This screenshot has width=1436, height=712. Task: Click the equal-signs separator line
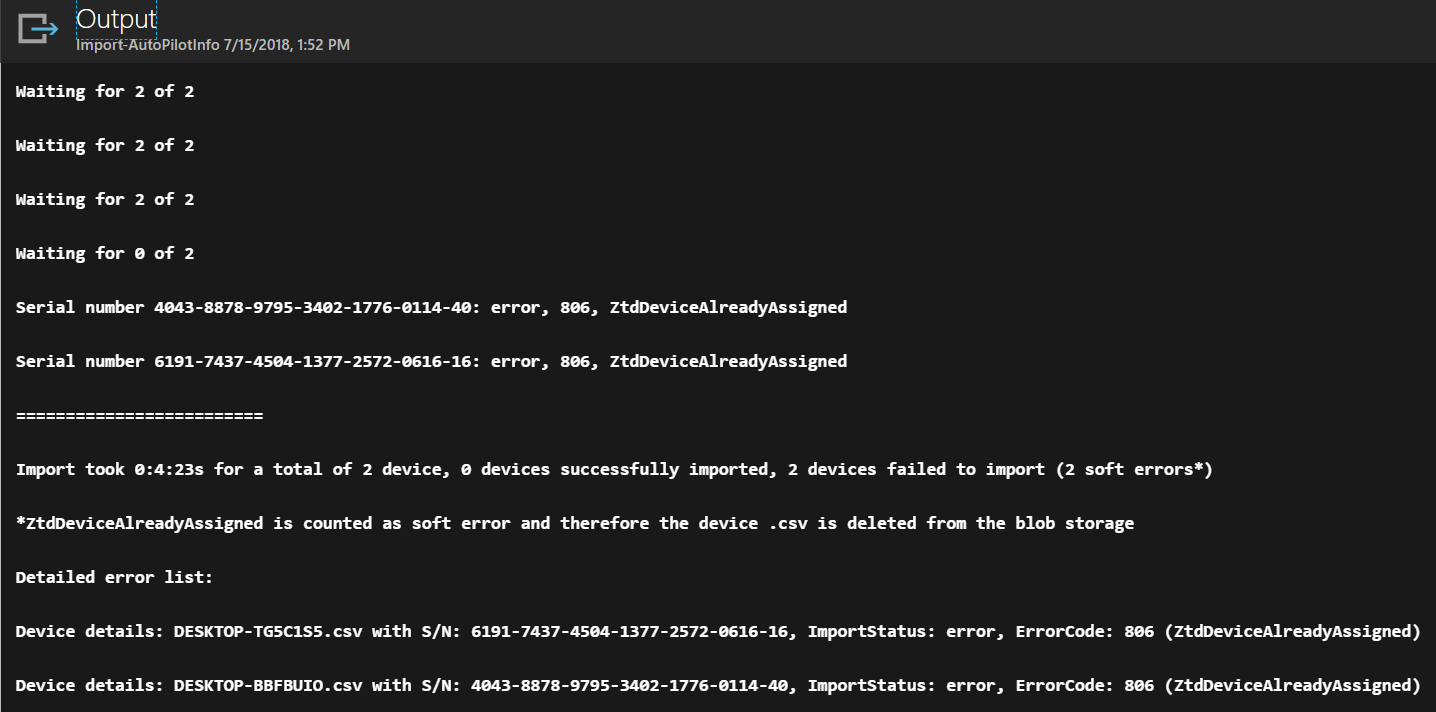(138, 414)
